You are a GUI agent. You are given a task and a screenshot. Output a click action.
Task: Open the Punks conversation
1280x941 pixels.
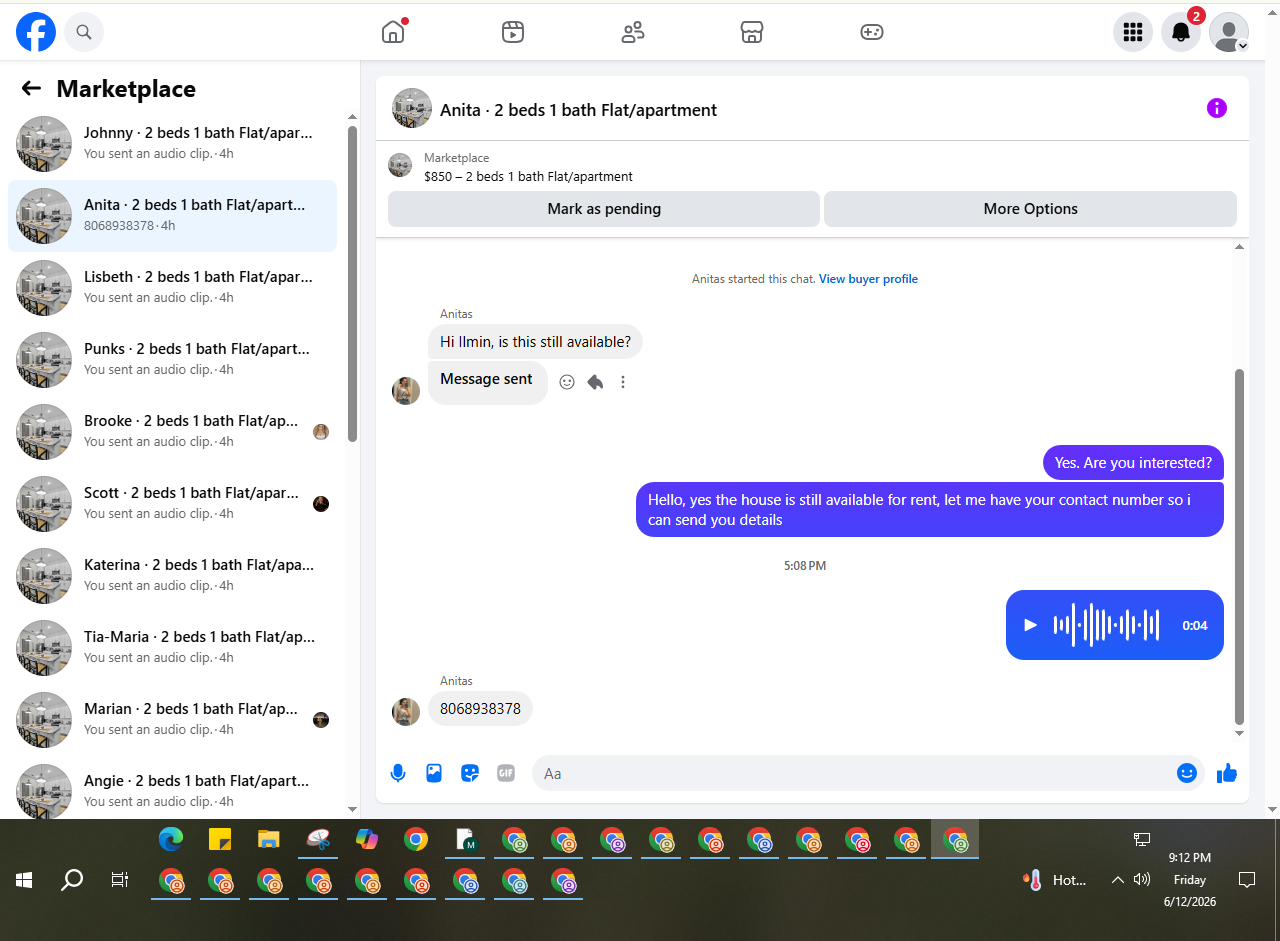click(x=172, y=360)
